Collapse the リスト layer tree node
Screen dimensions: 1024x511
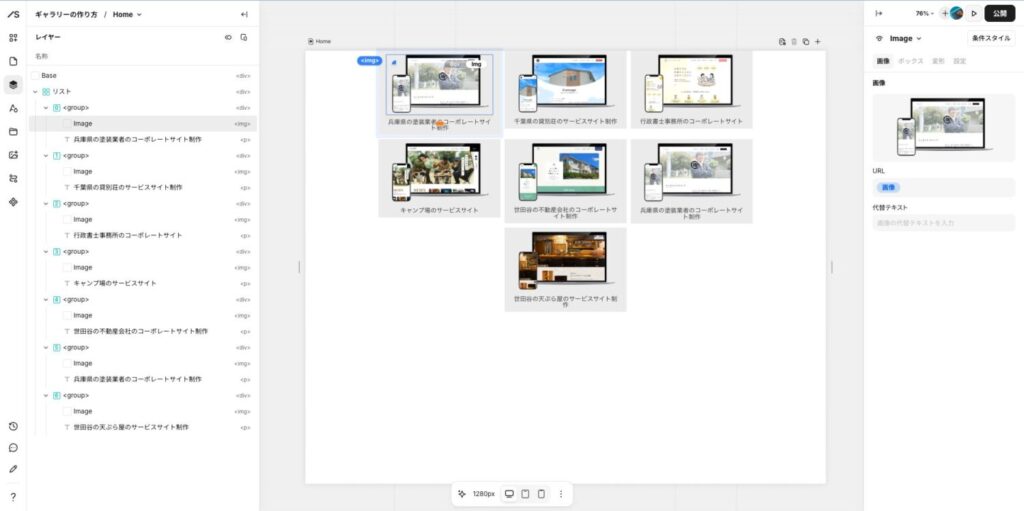35,91
